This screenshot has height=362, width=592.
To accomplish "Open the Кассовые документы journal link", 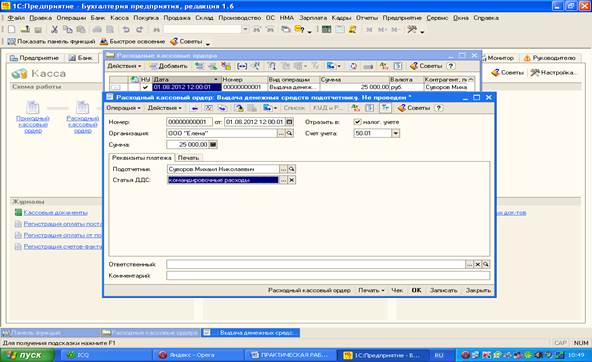I will (56, 213).
